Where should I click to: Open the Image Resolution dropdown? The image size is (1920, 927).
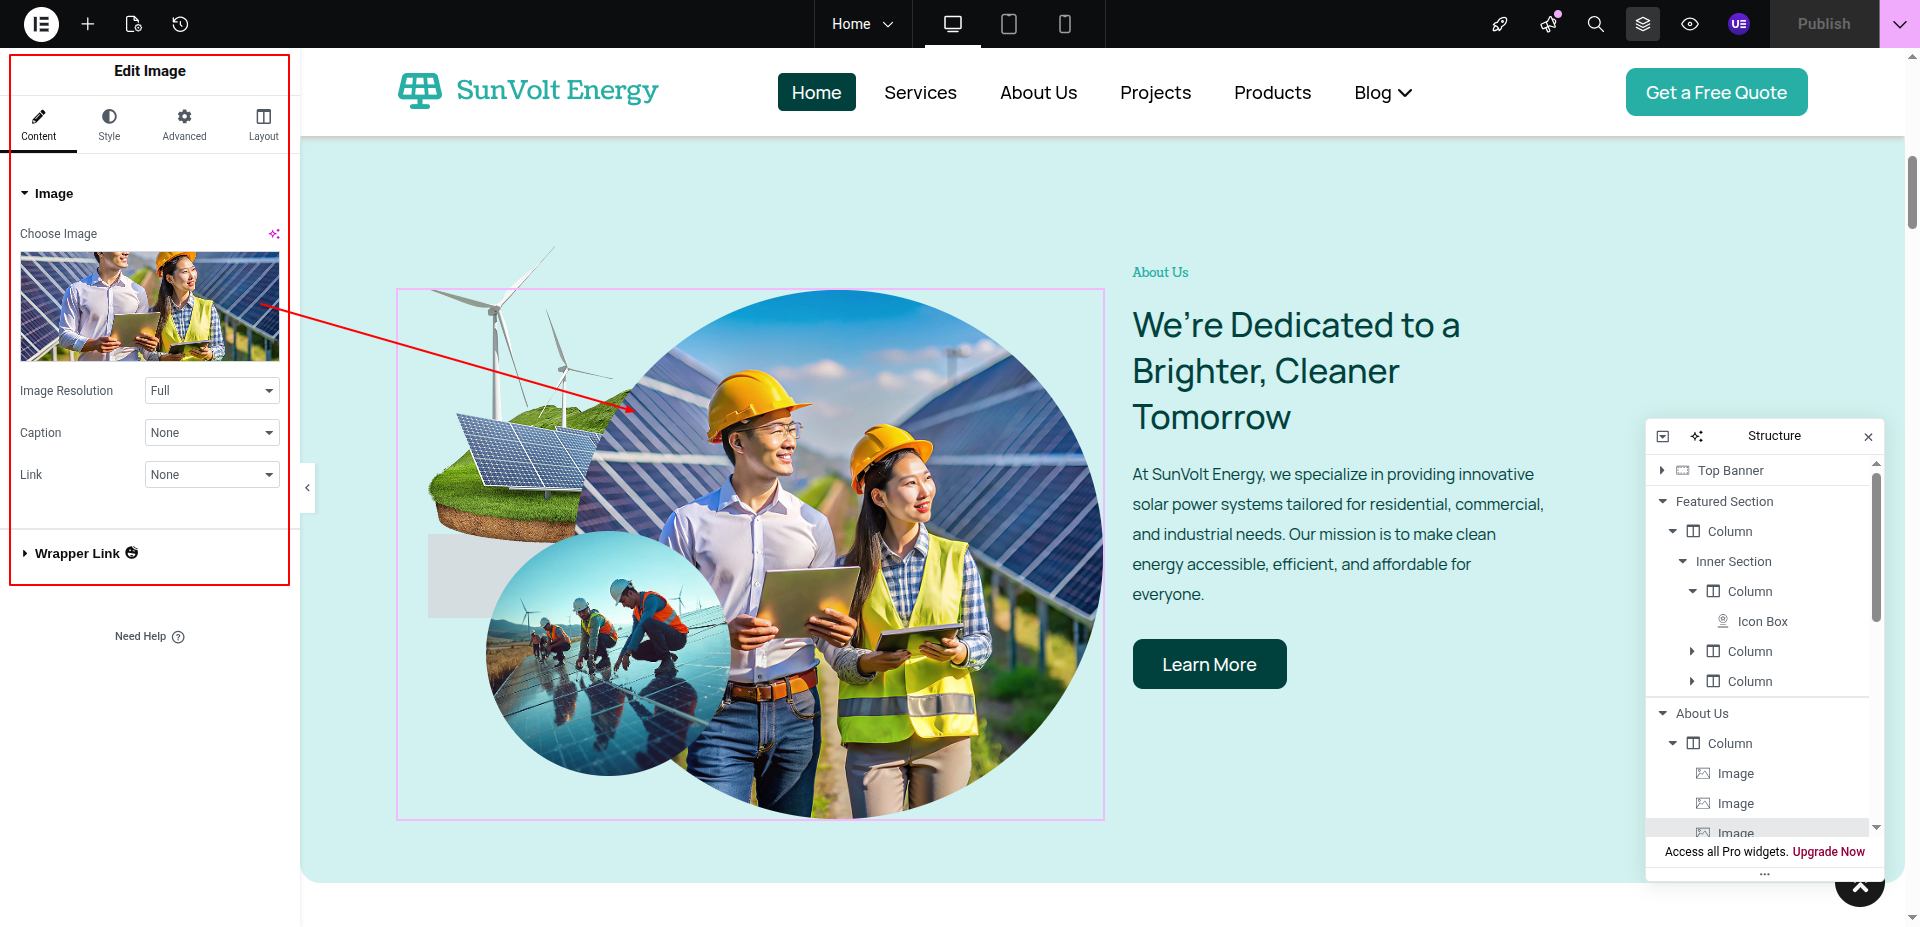pos(212,391)
